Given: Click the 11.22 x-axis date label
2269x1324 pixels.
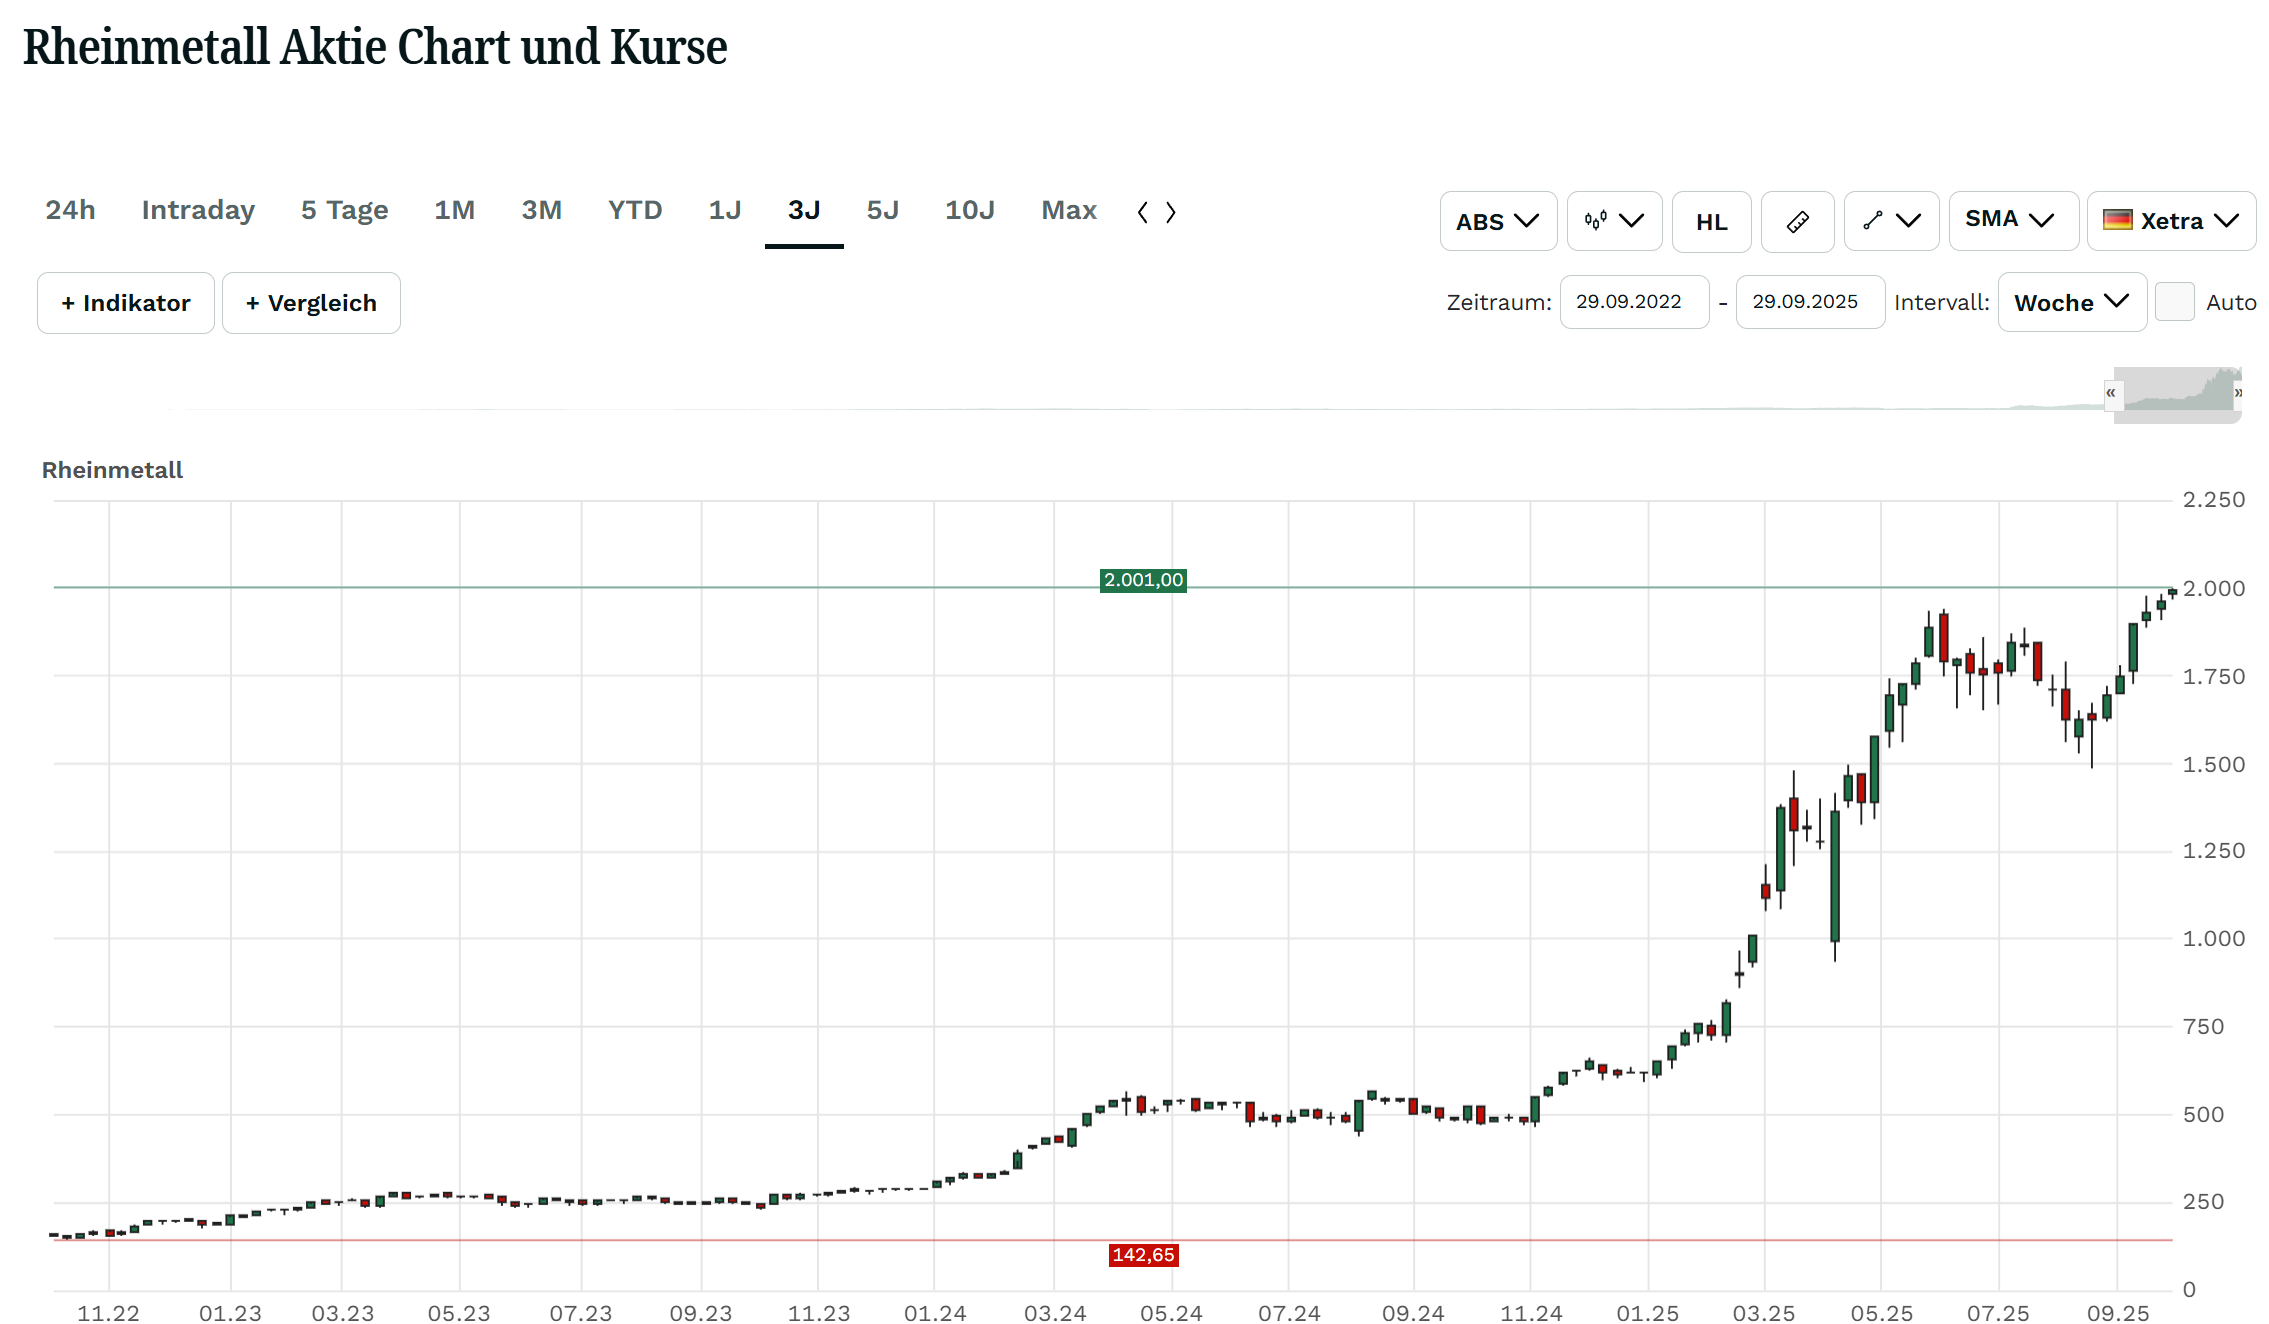Looking at the screenshot, I should (108, 1313).
